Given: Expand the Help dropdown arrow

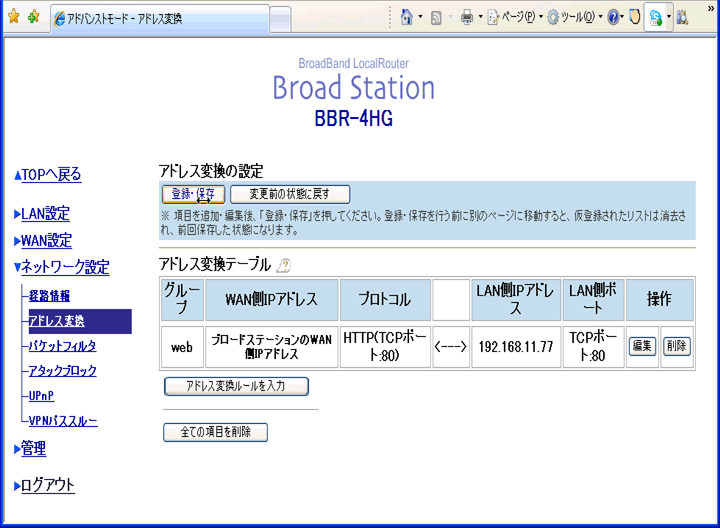Looking at the screenshot, I should tap(622, 17).
